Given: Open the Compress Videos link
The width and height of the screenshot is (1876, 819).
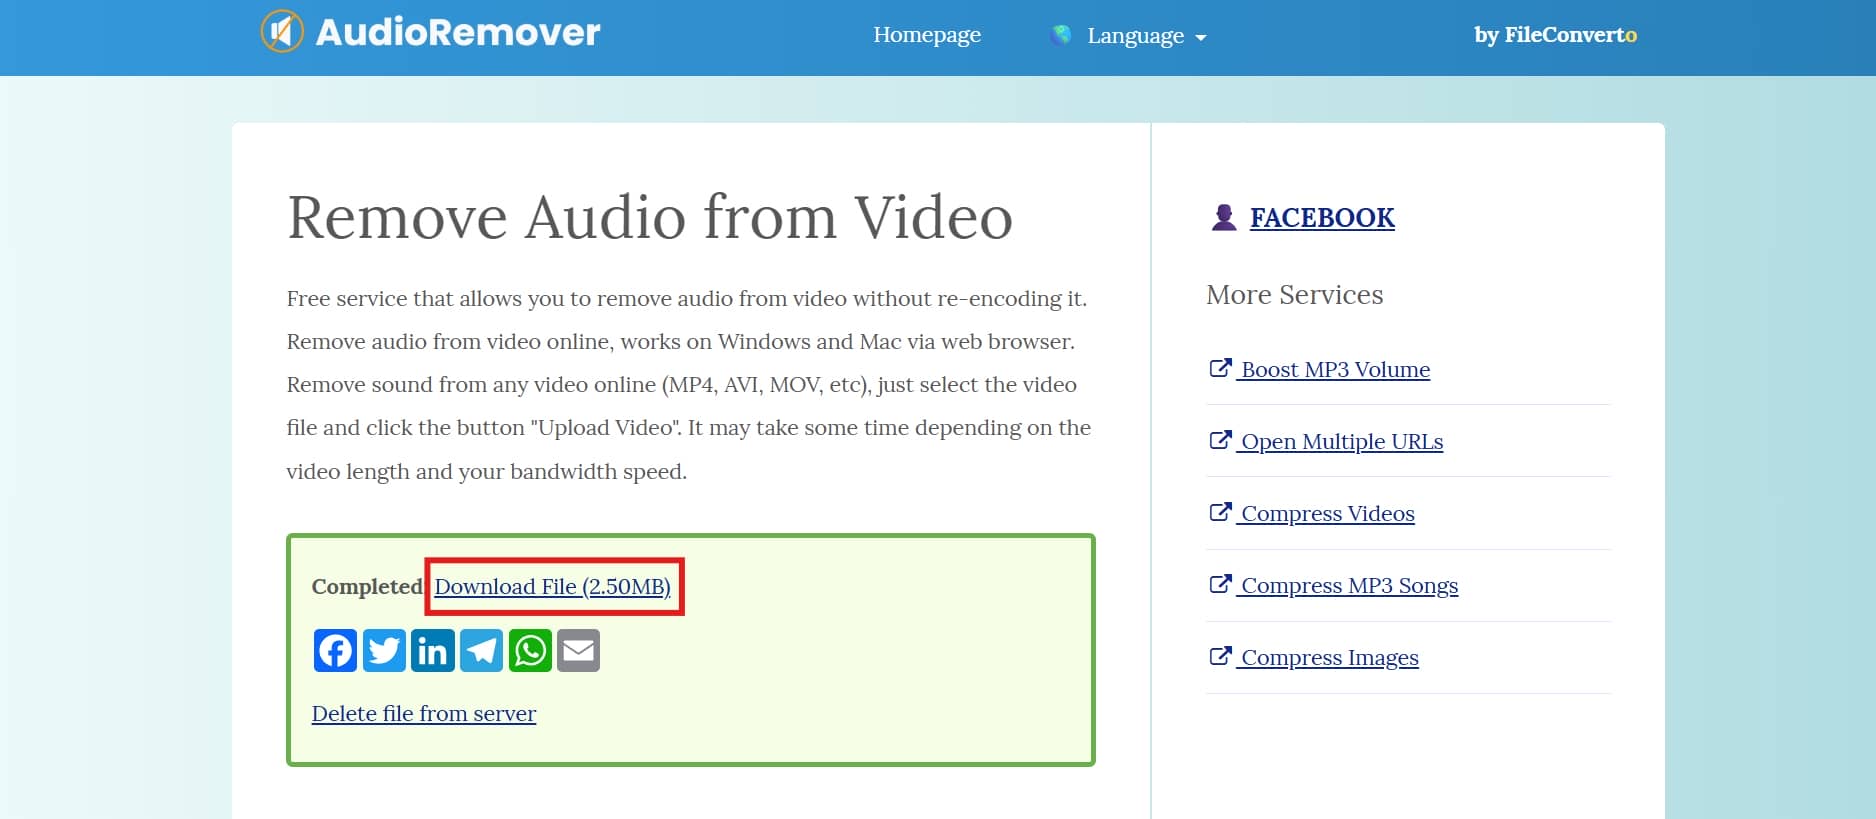Looking at the screenshot, I should point(1327,514).
